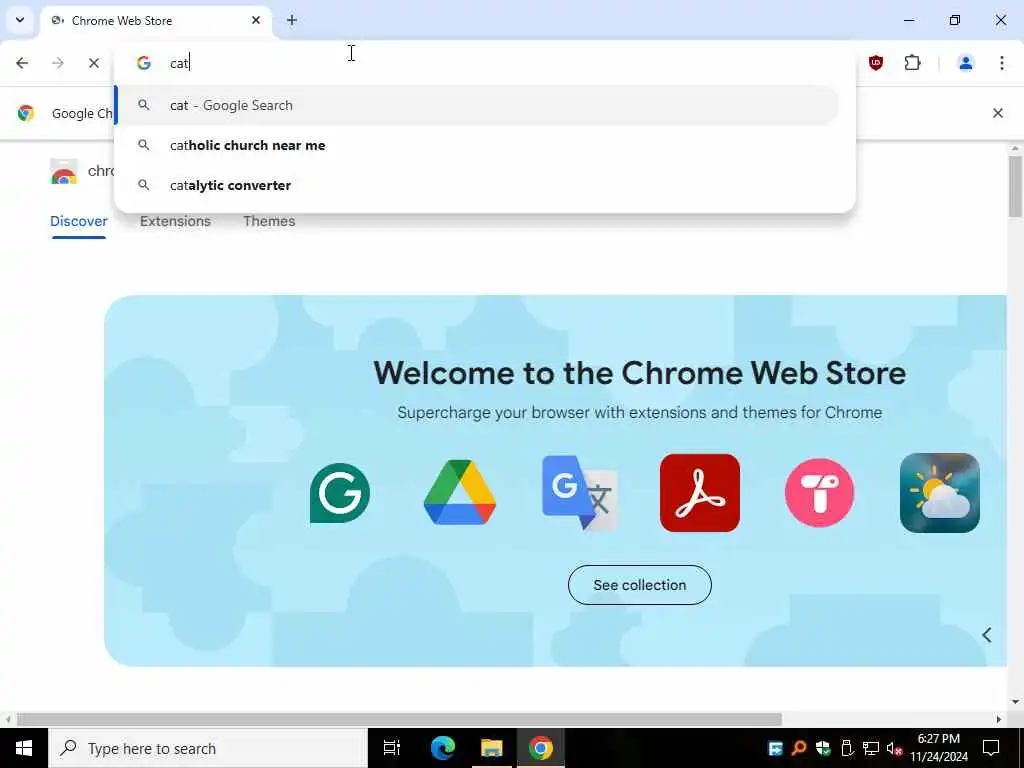Open Task View on the taskbar
The height and width of the screenshot is (768, 1024).
[392, 748]
